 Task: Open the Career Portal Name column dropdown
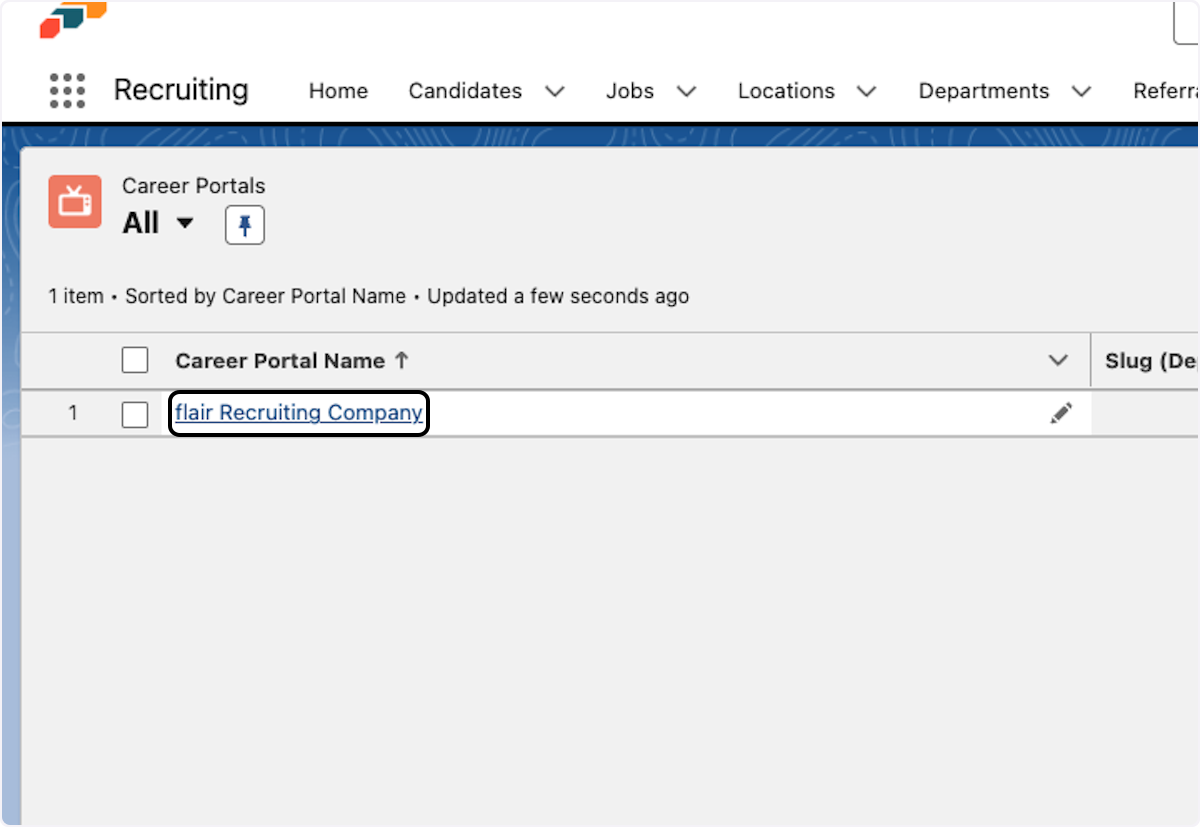click(x=1057, y=360)
